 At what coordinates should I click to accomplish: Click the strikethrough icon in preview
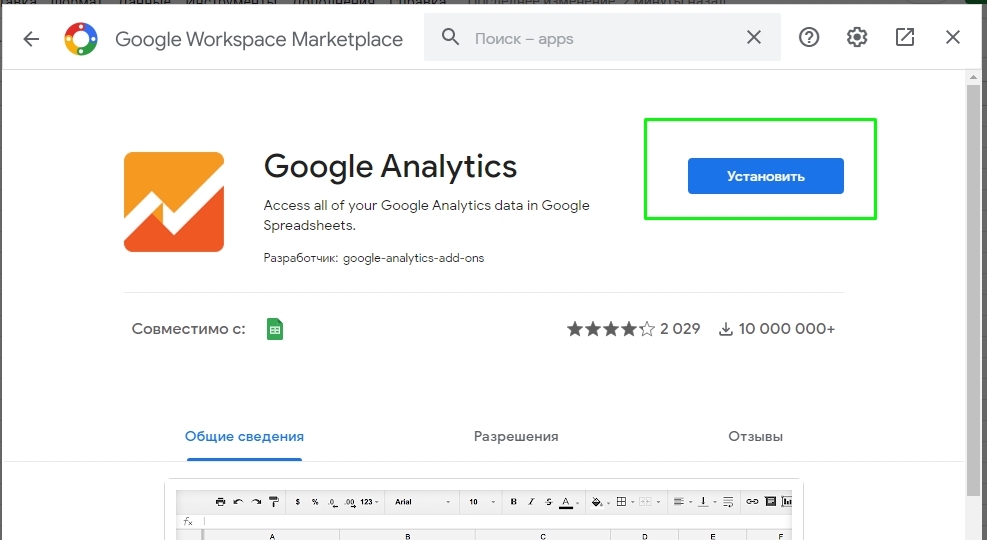(549, 502)
